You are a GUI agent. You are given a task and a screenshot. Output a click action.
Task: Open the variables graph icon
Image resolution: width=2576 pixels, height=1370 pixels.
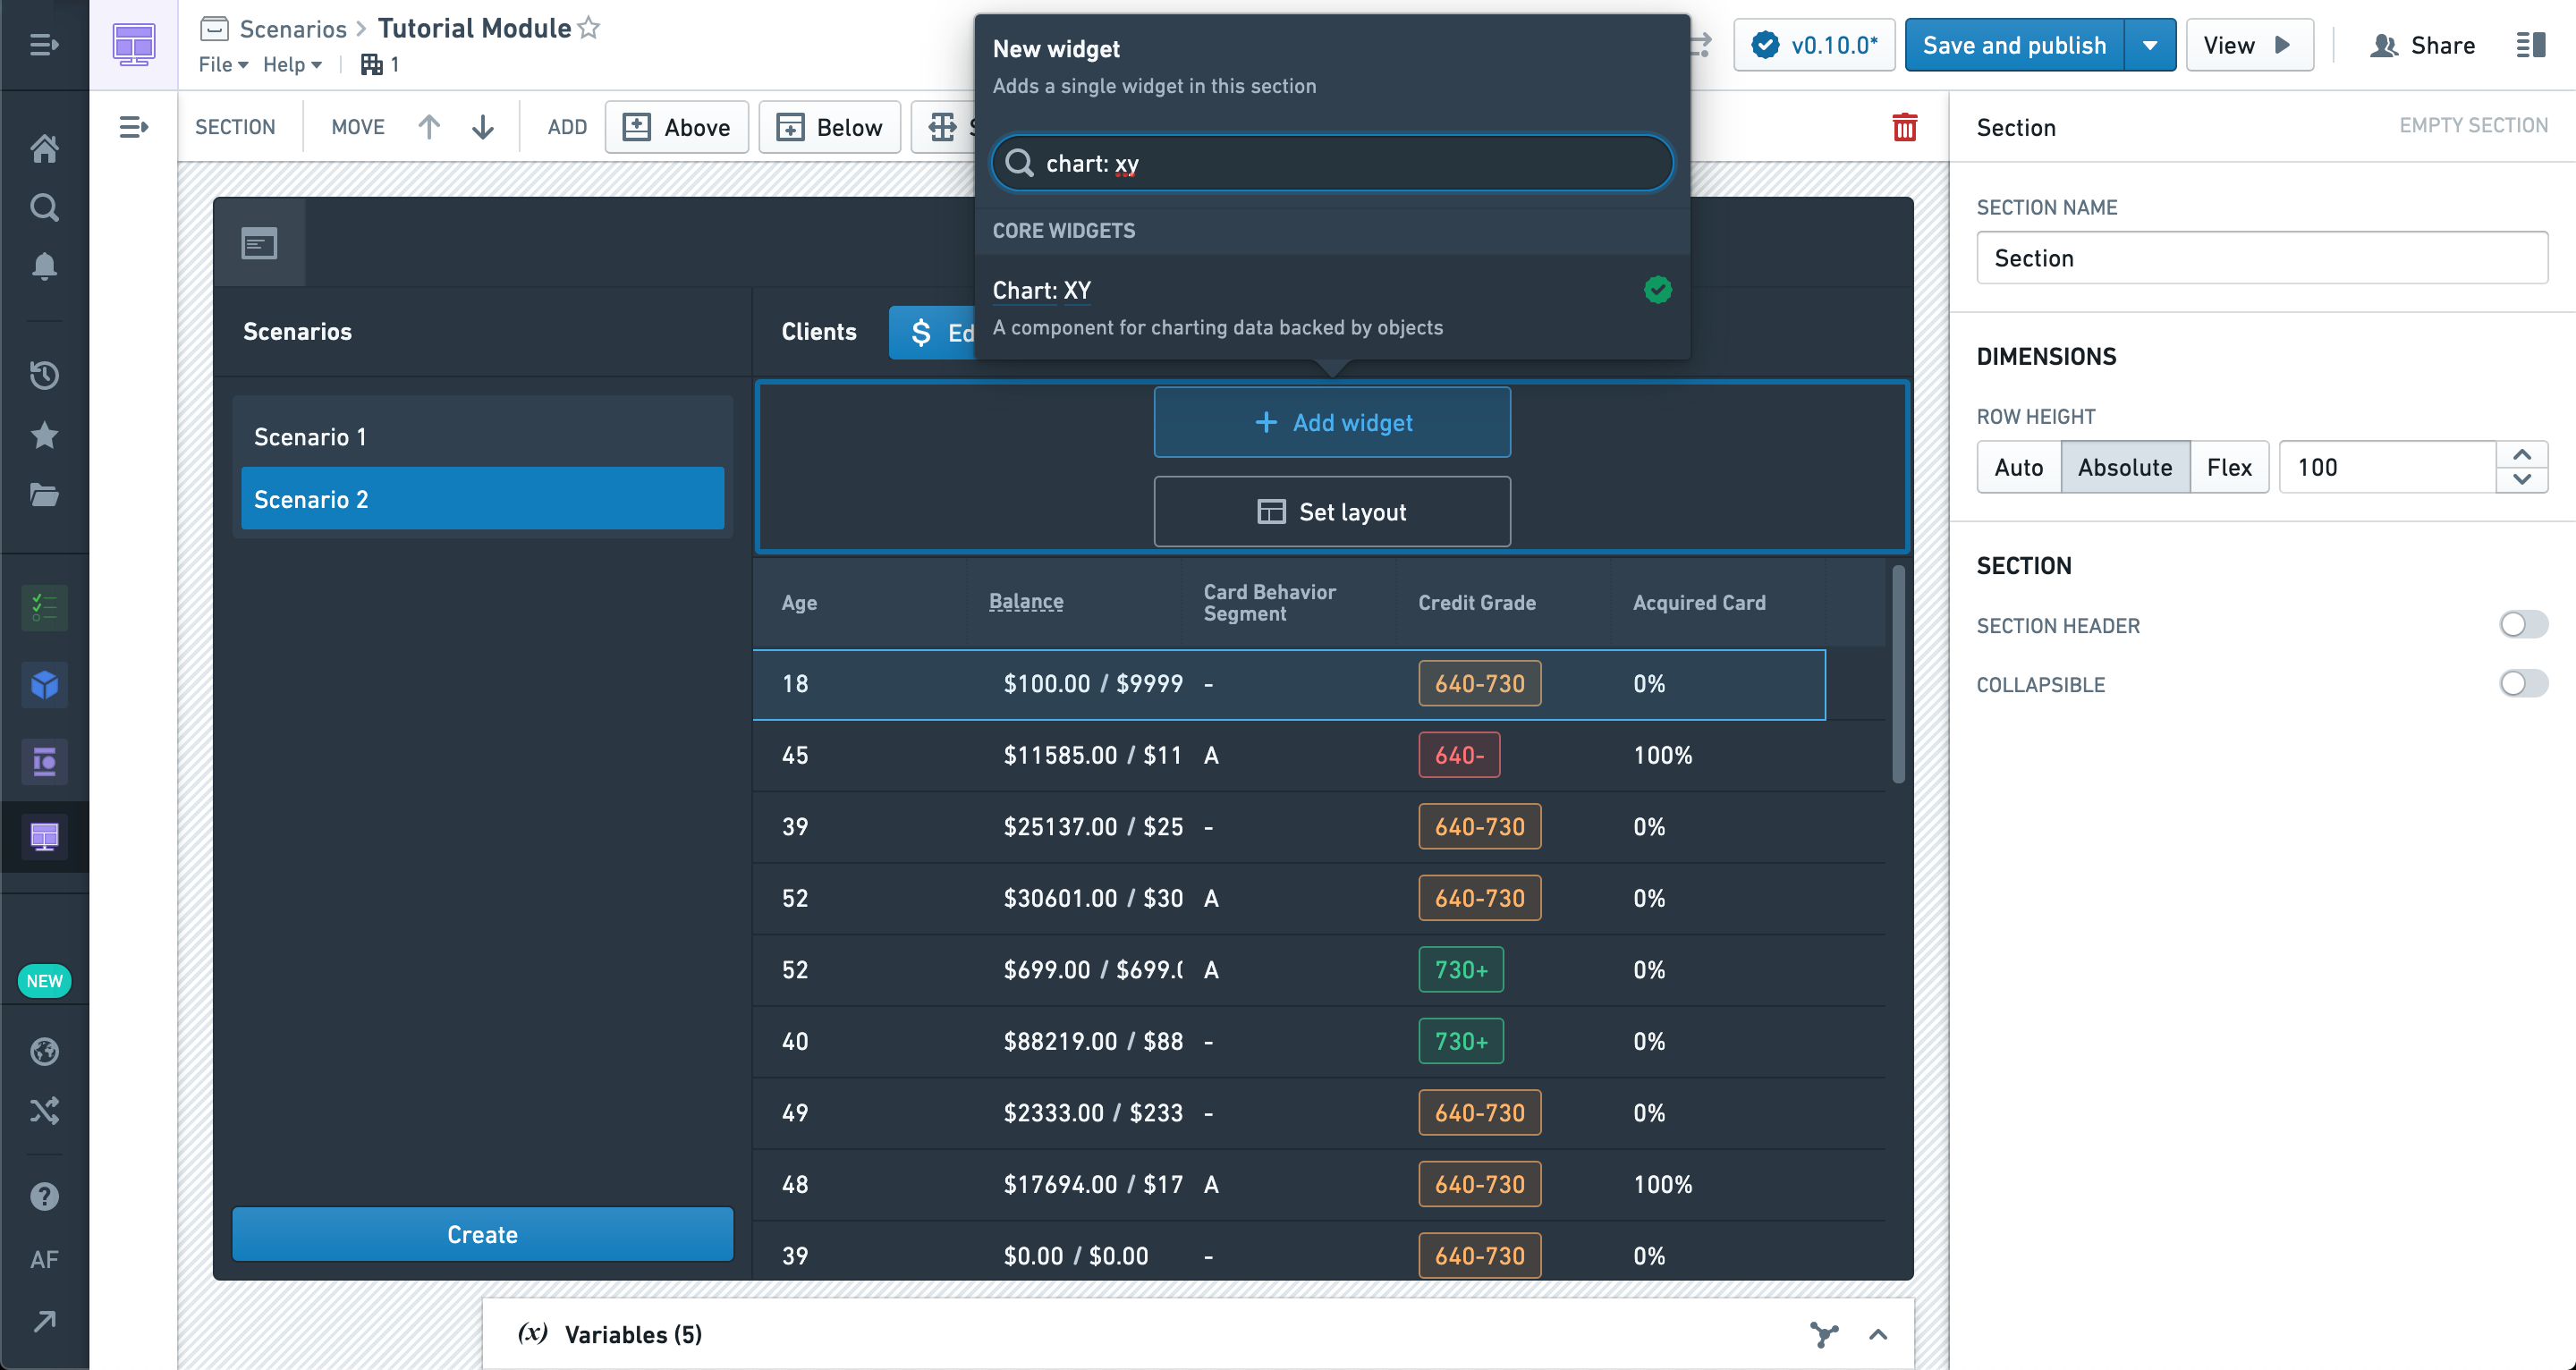1824,1334
